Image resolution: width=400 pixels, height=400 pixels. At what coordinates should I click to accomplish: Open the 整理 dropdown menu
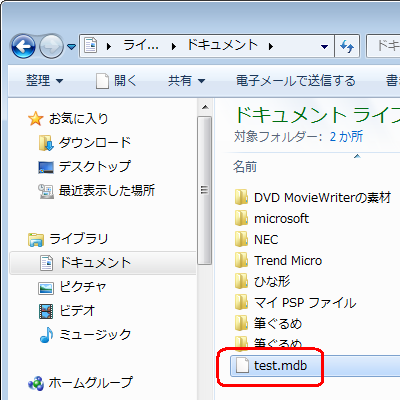(44, 81)
